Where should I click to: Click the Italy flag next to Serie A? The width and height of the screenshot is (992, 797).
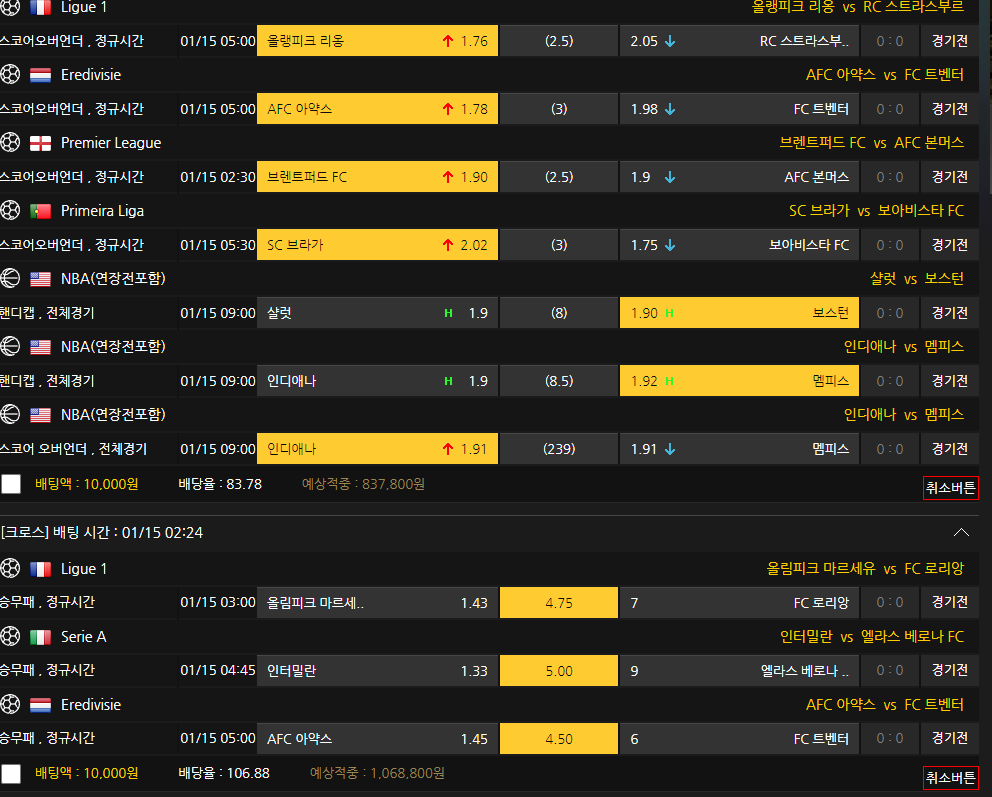point(40,637)
